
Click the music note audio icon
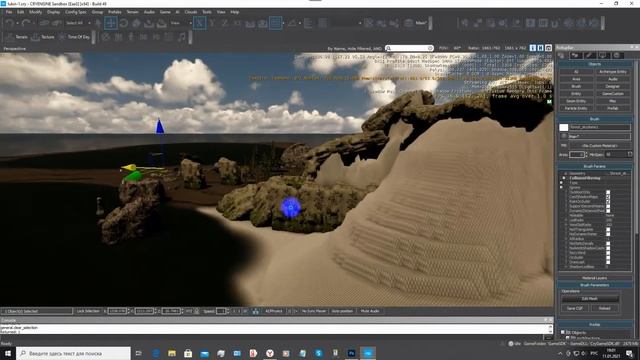[182, 37]
